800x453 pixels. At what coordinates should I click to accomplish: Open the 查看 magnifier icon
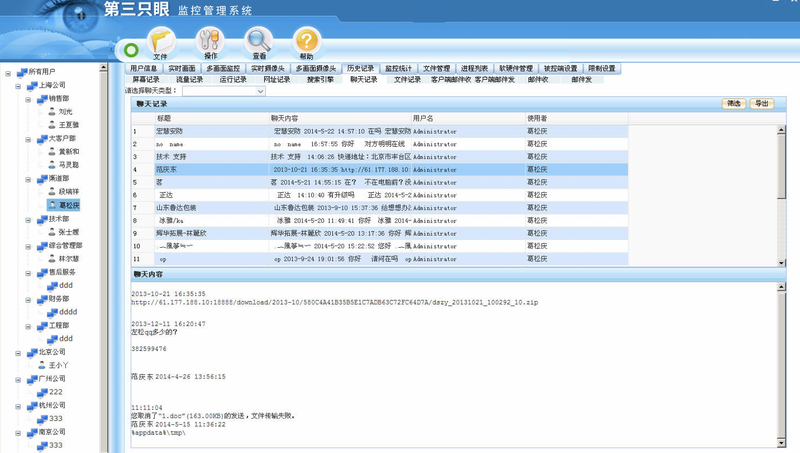coord(259,43)
